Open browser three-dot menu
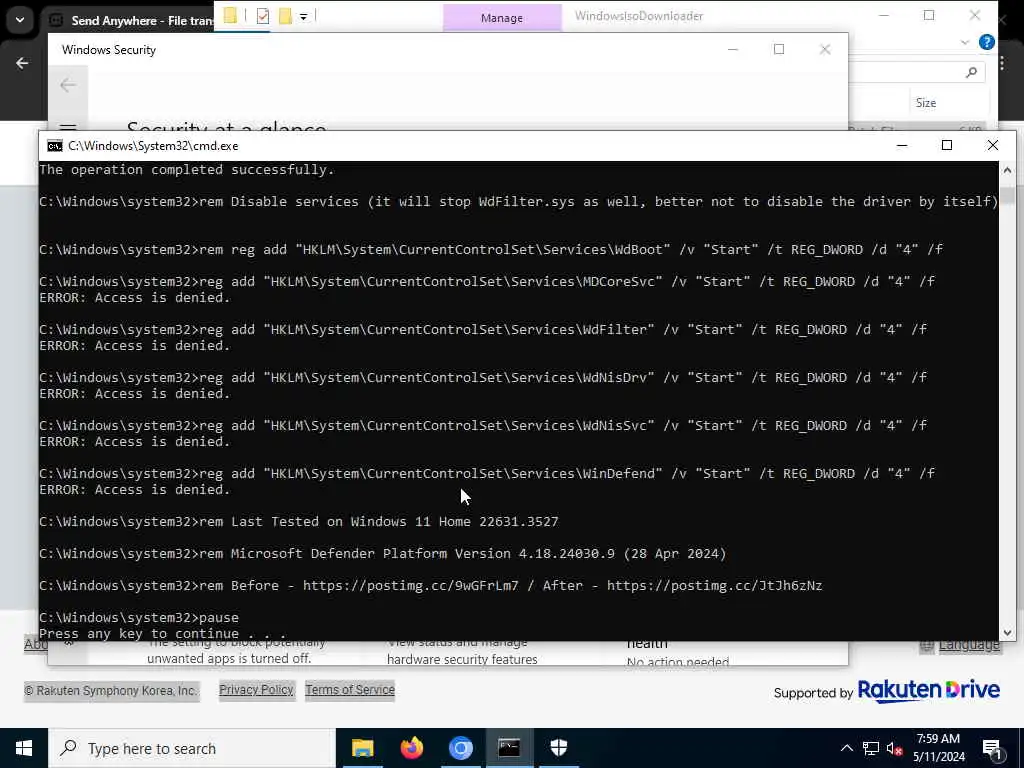 click(1002, 63)
